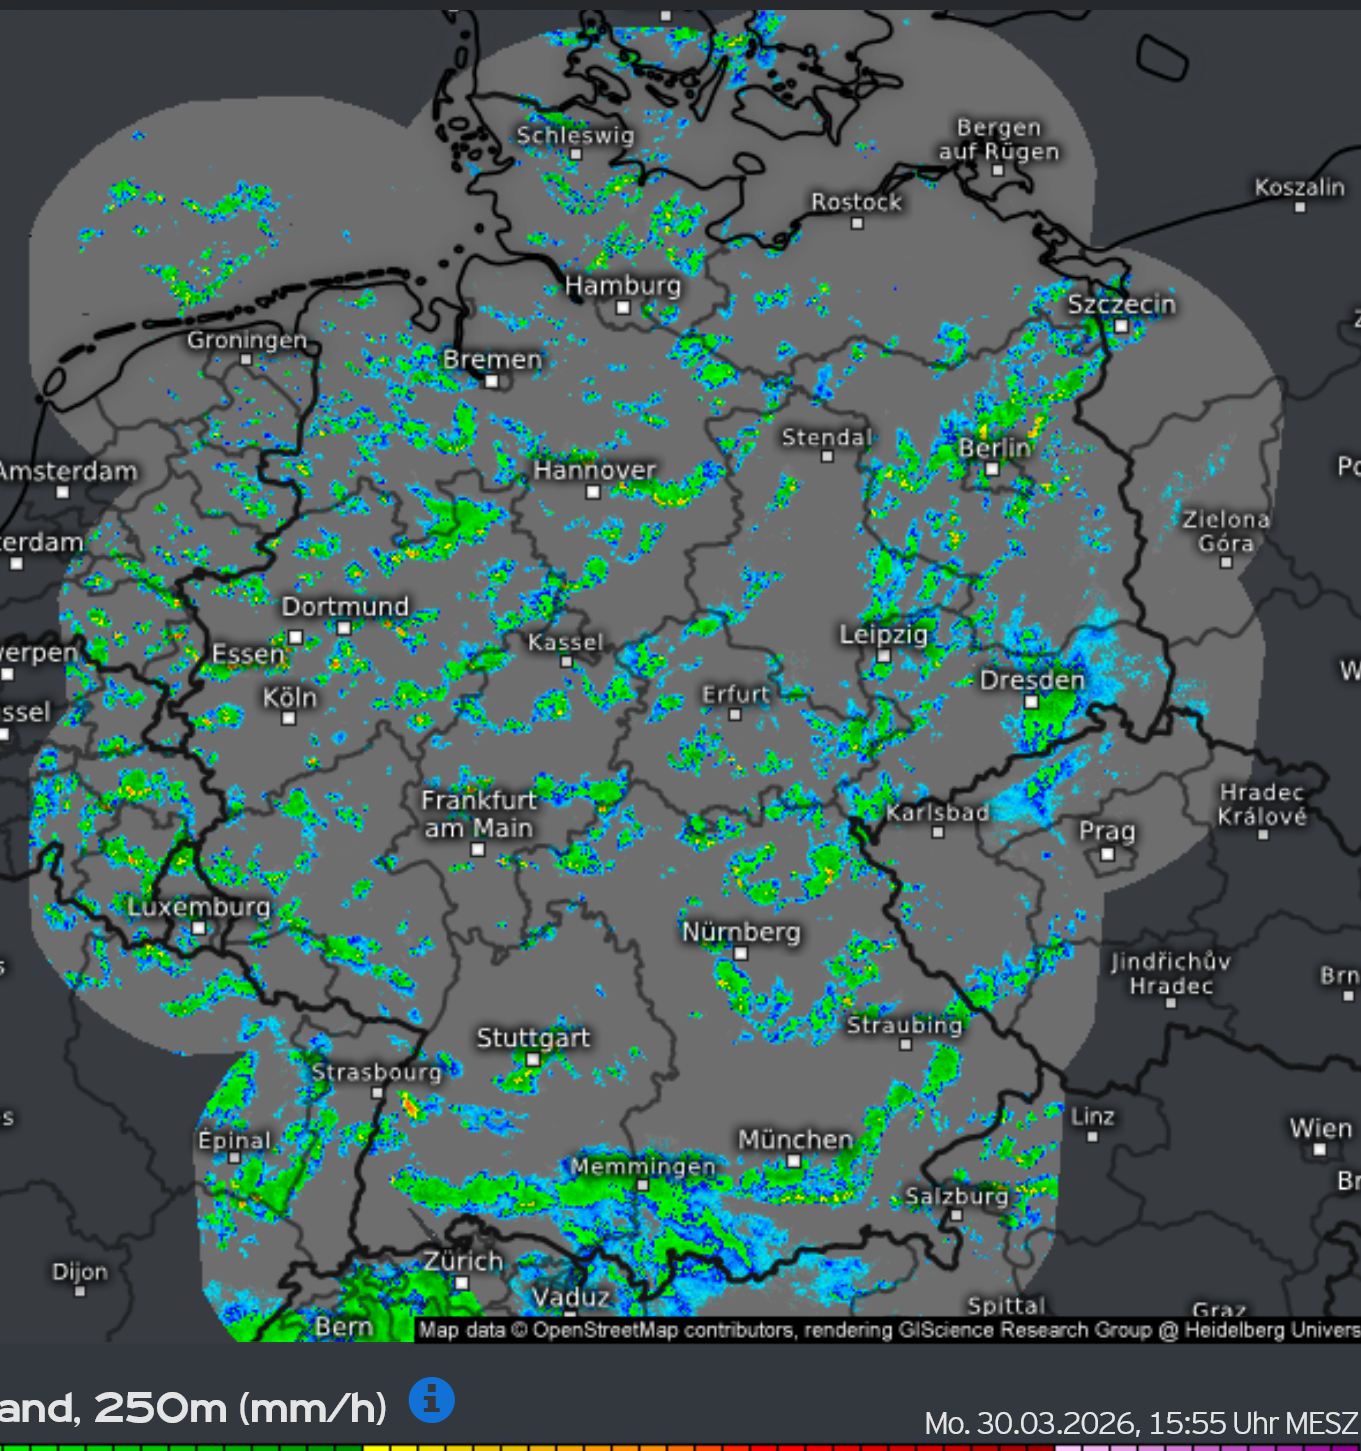Click the Dresden city marker
The height and width of the screenshot is (1451, 1361).
[x=1031, y=702]
